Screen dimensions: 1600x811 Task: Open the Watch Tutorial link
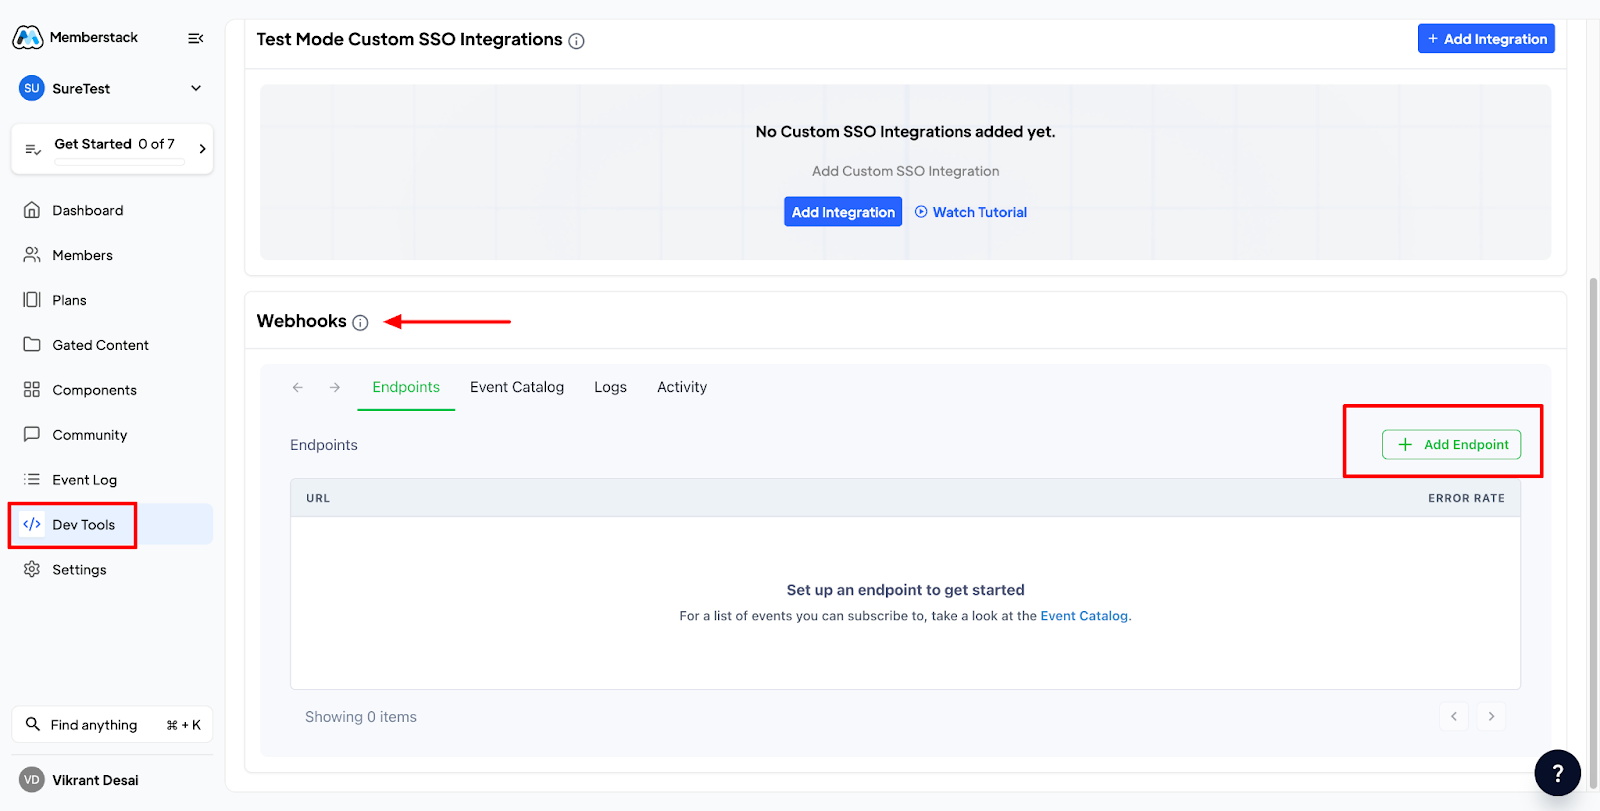click(x=979, y=212)
